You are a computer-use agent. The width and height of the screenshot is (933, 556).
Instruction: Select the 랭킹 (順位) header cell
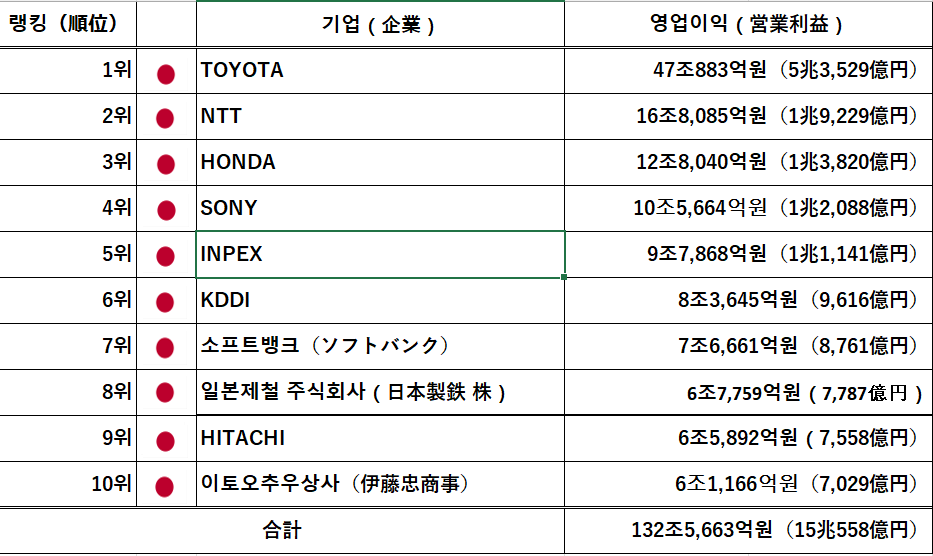[68, 24]
